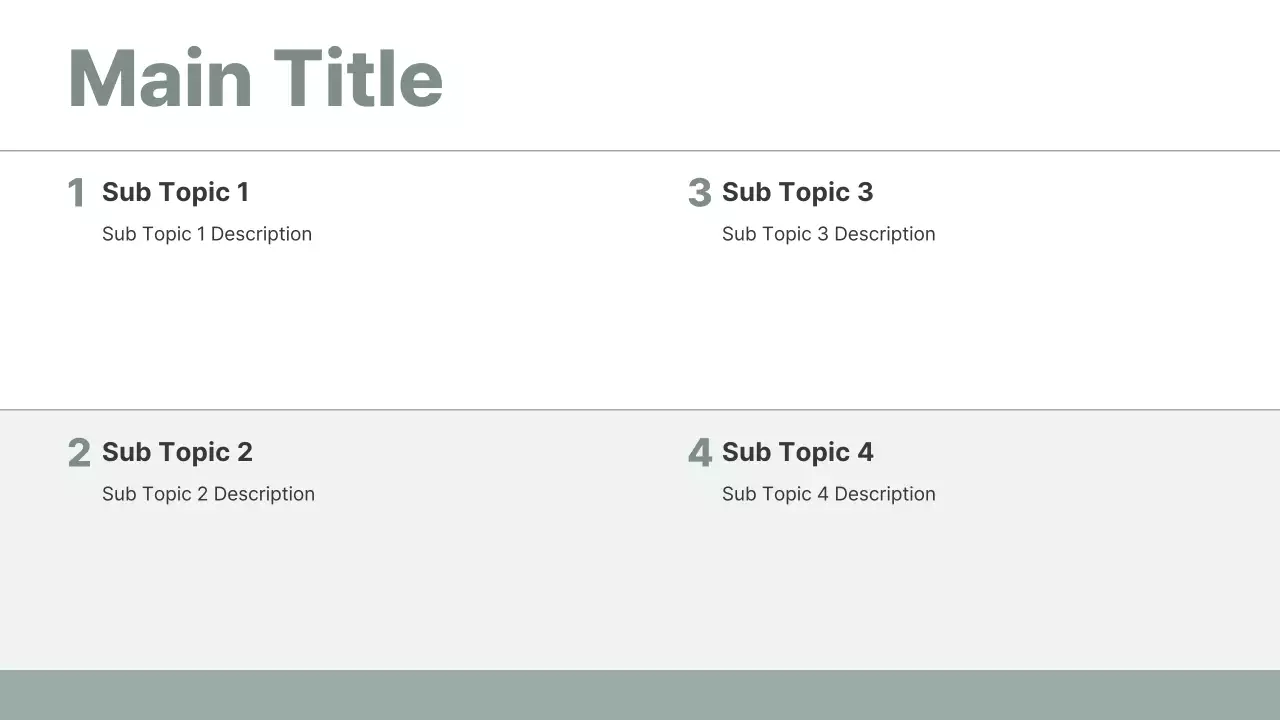Click the word "Main" in the slide title
Image resolution: width=1280 pixels, height=720 pixels.
click(x=160, y=79)
